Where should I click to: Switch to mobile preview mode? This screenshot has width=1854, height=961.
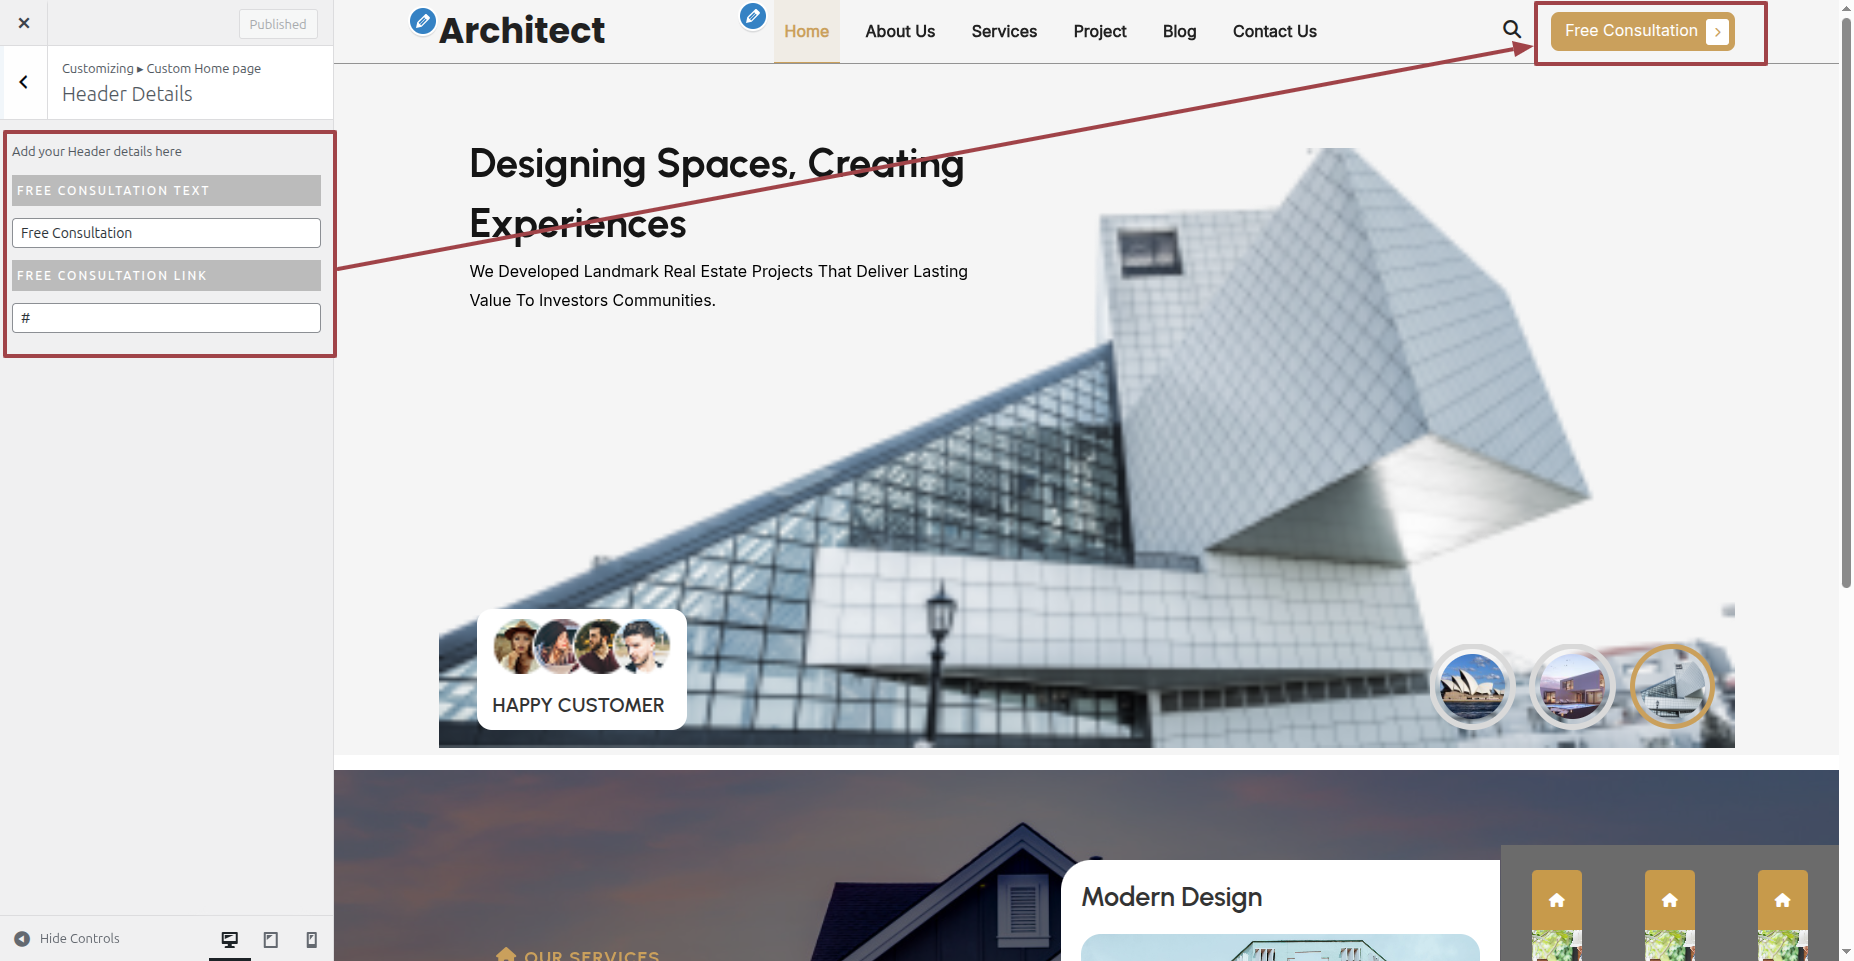312,939
